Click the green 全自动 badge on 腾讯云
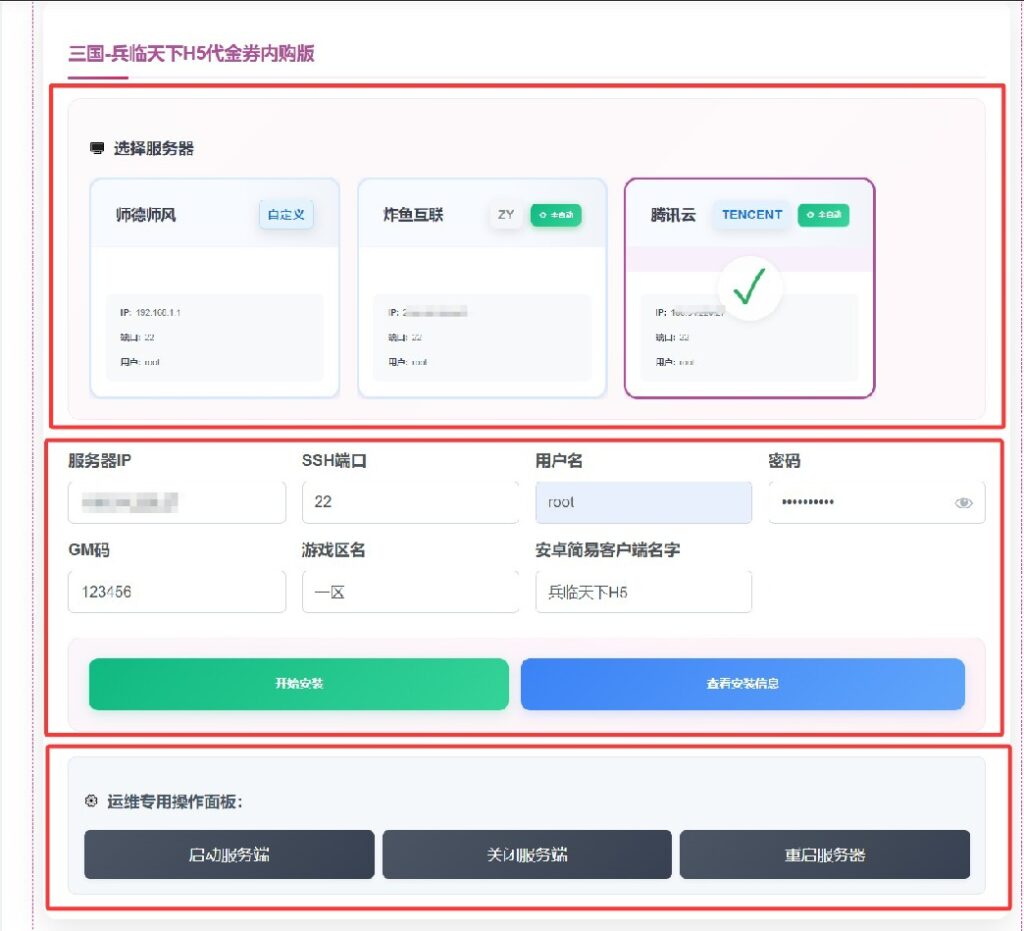1024x931 pixels. [x=823, y=215]
